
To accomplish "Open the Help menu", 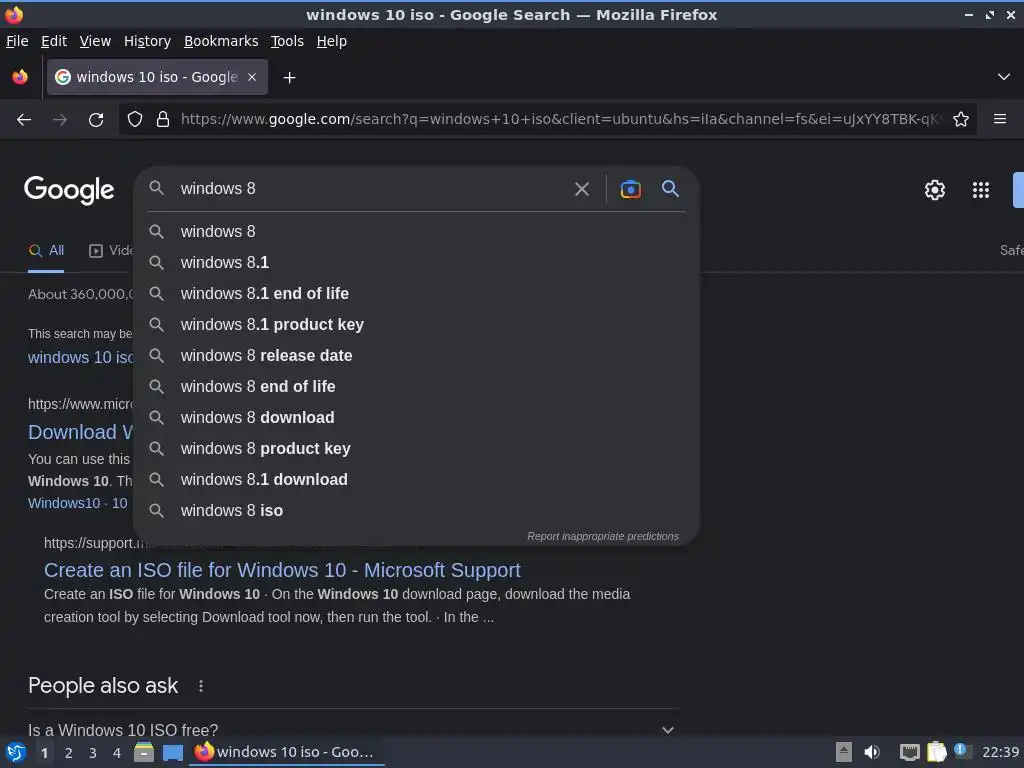I will pyautogui.click(x=332, y=41).
